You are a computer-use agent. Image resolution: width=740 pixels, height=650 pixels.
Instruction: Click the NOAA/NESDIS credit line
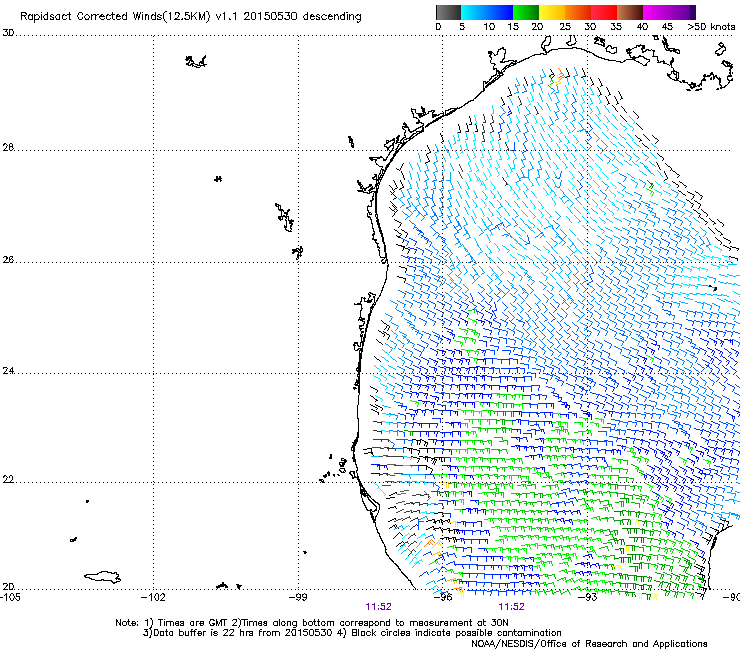tap(589, 644)
